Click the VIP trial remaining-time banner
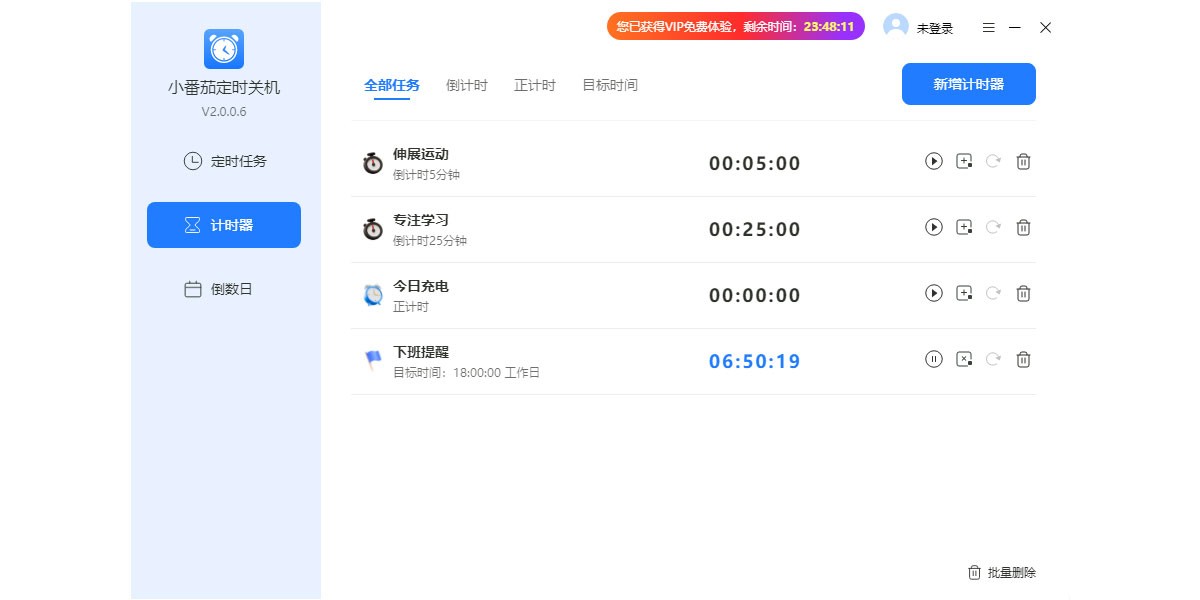This screenshot has width=1200, height=600. 735,26
